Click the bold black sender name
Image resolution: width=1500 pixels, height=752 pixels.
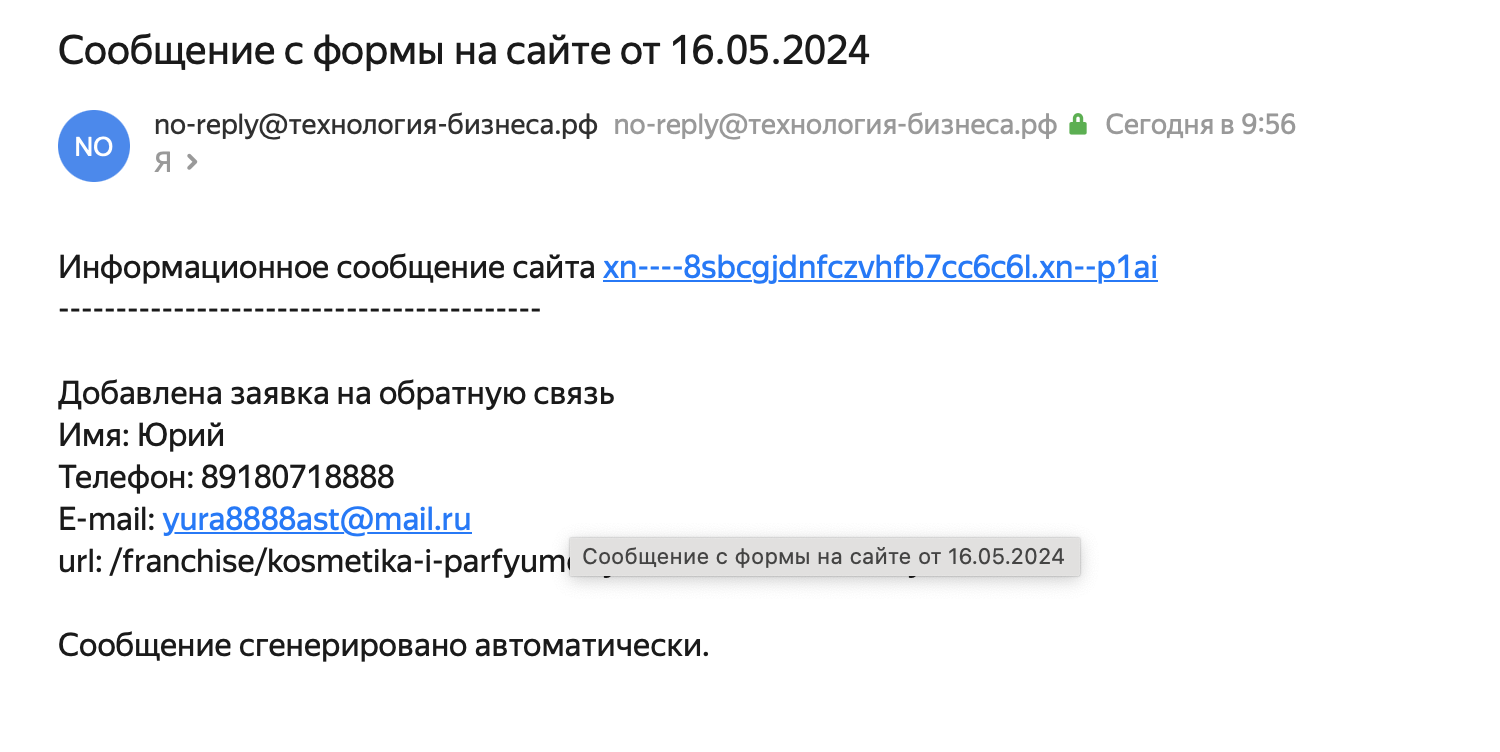(x=375, y=125)
